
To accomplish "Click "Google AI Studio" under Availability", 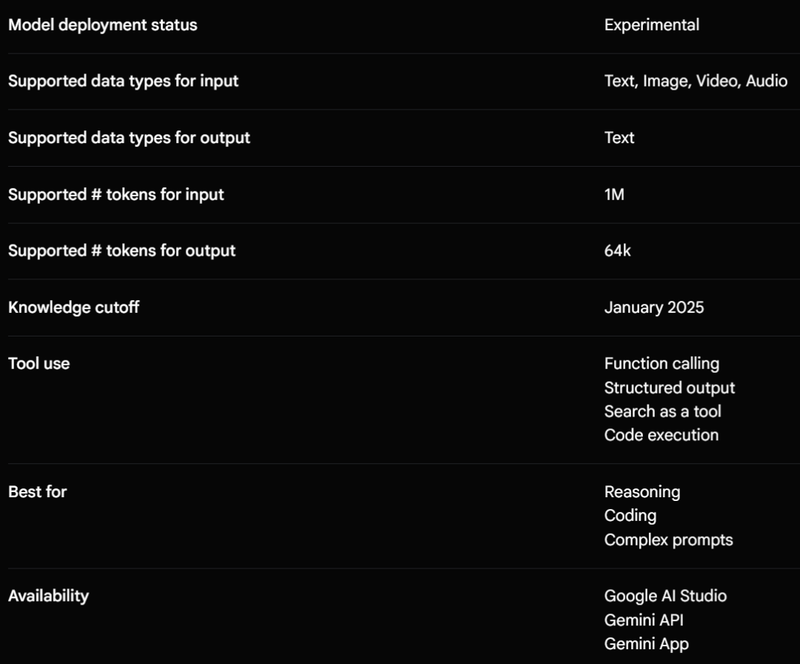I will (665, 596).
